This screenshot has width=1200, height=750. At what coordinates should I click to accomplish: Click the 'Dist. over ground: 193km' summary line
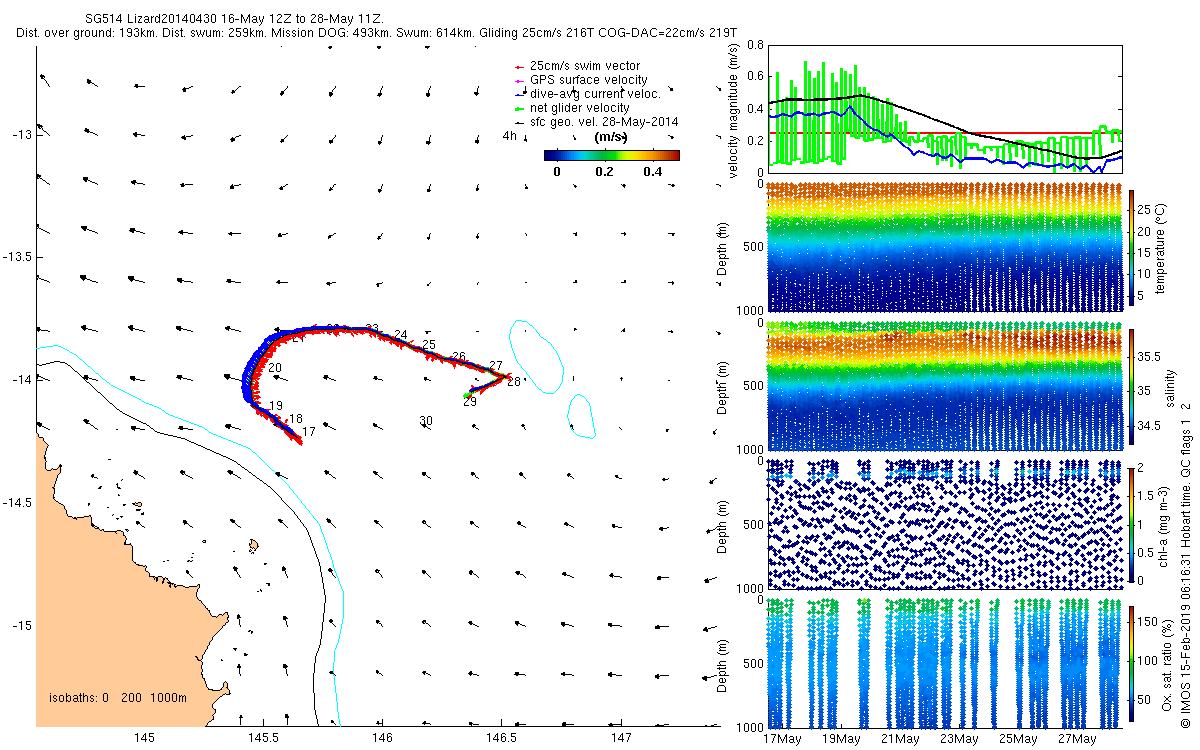pyautogui.click(x=377, y=33)
